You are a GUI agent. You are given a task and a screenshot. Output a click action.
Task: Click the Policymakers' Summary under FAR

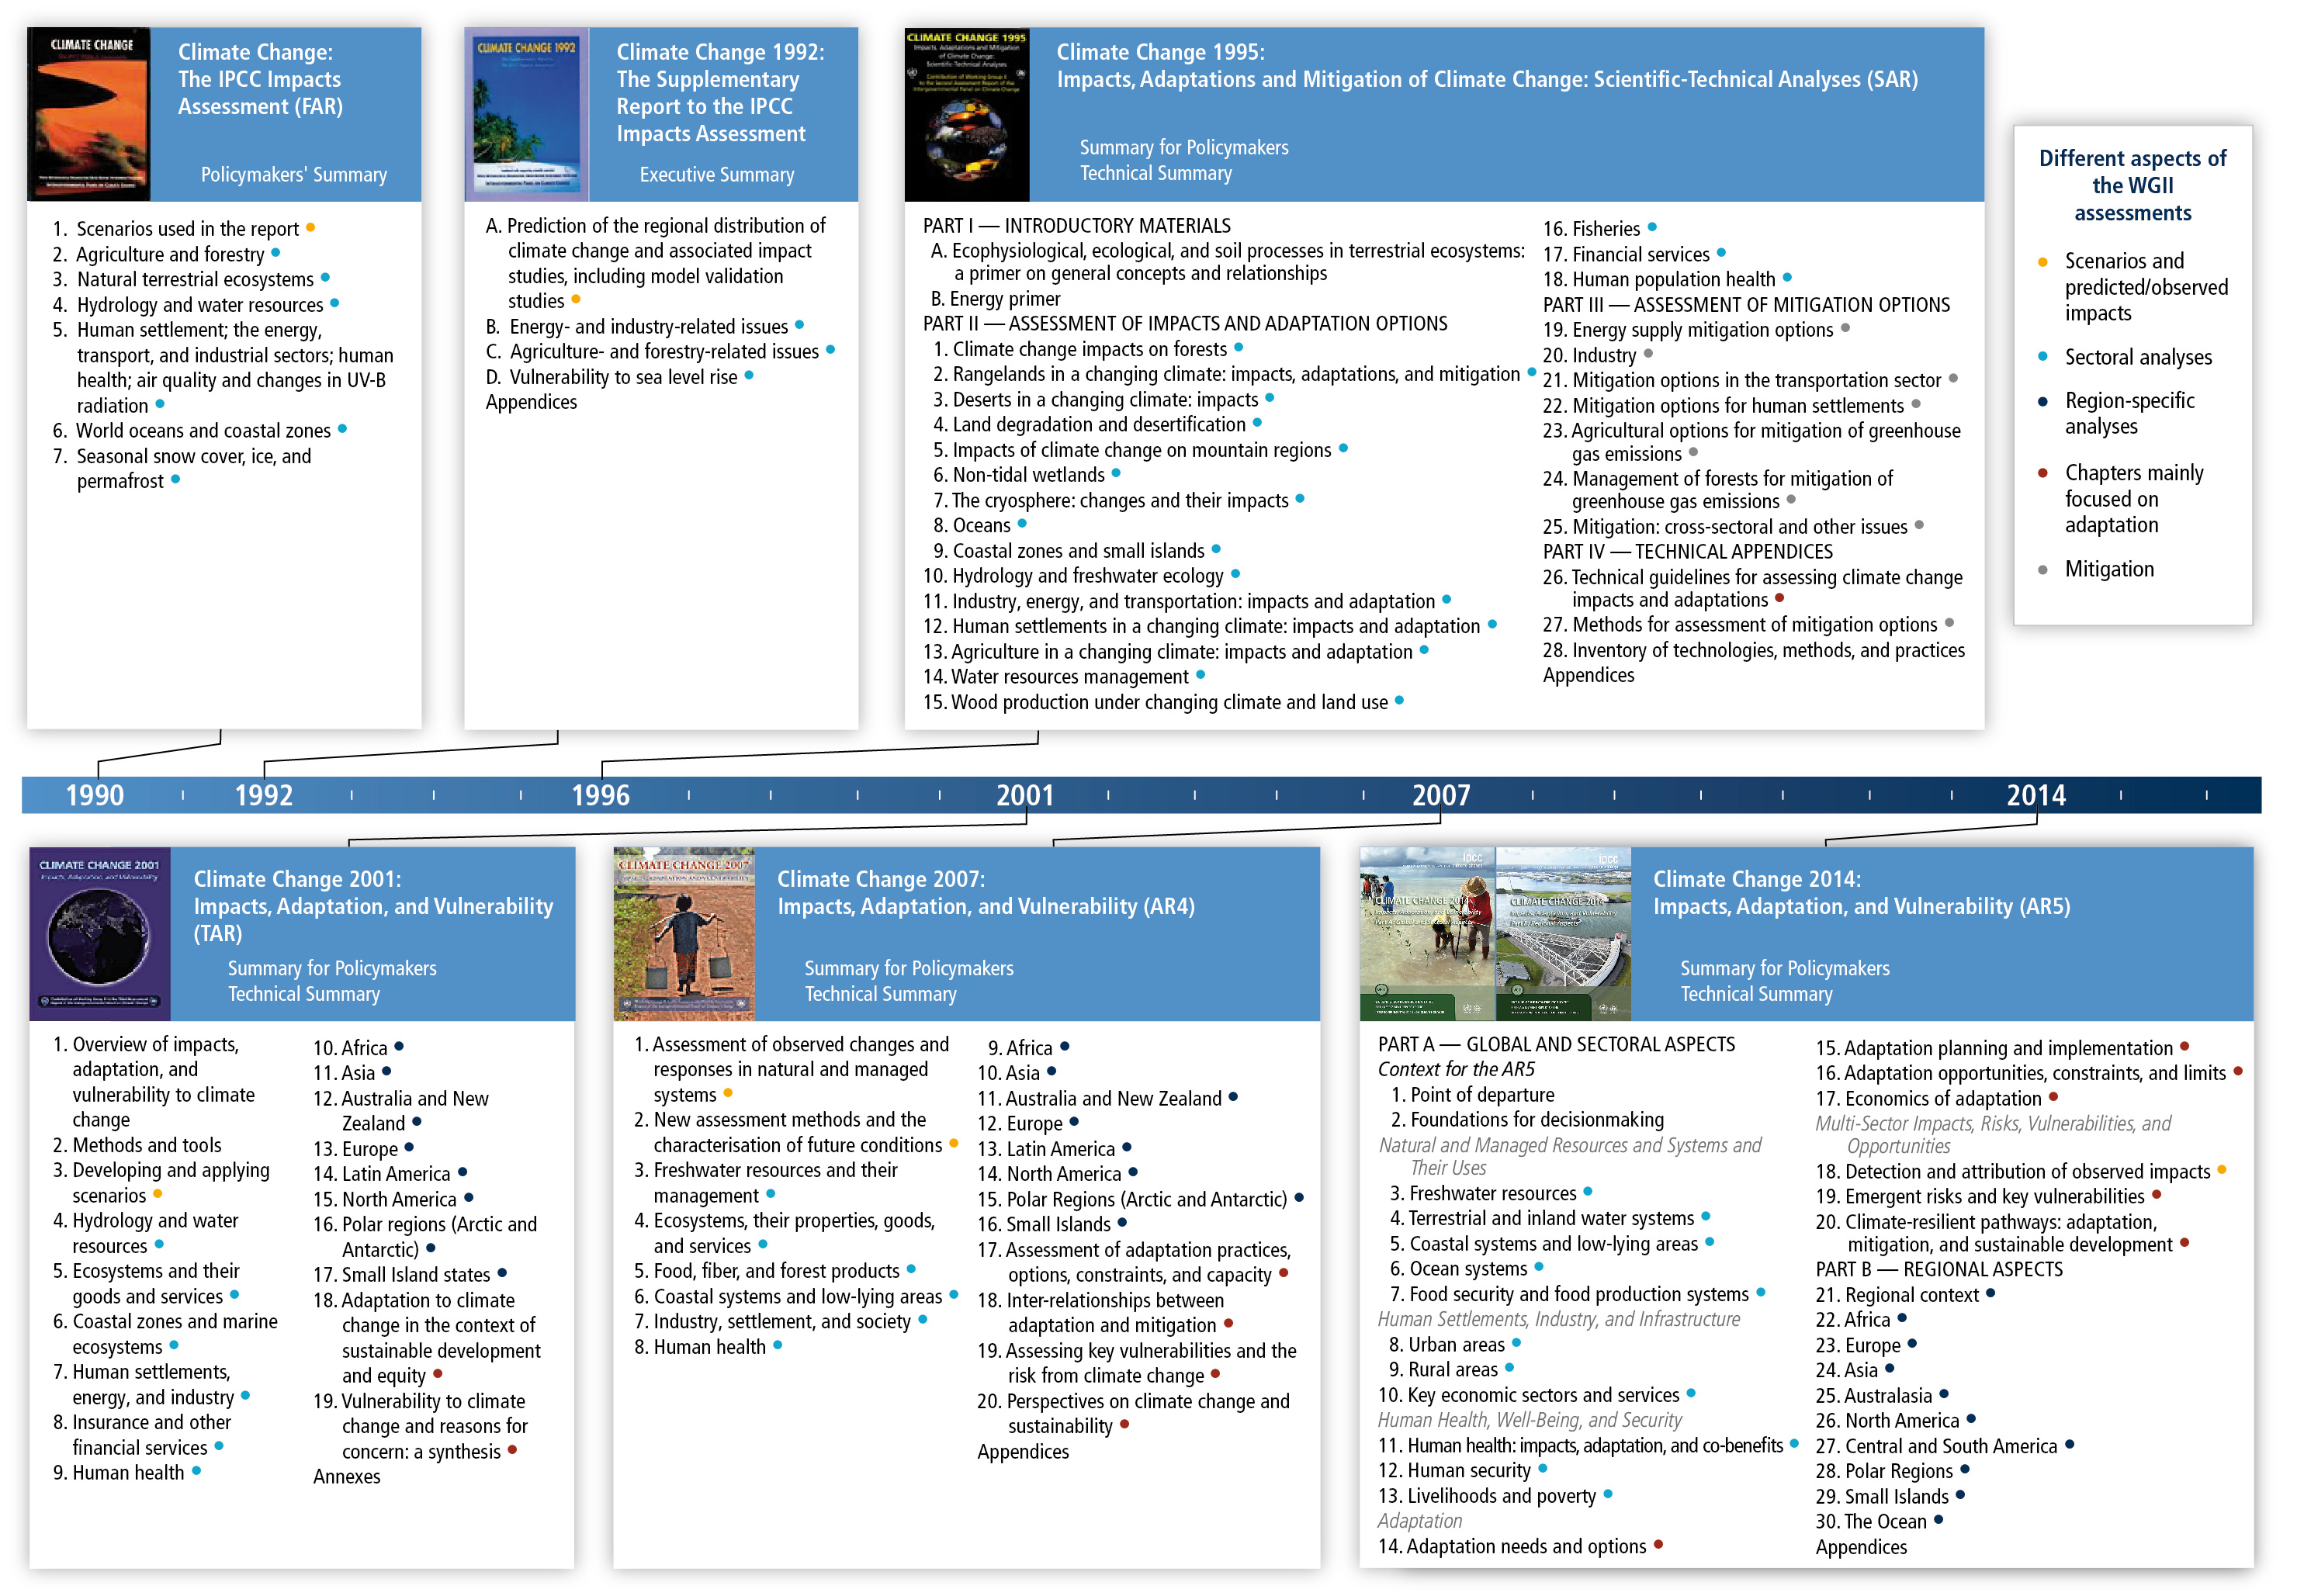coord(294,175)
